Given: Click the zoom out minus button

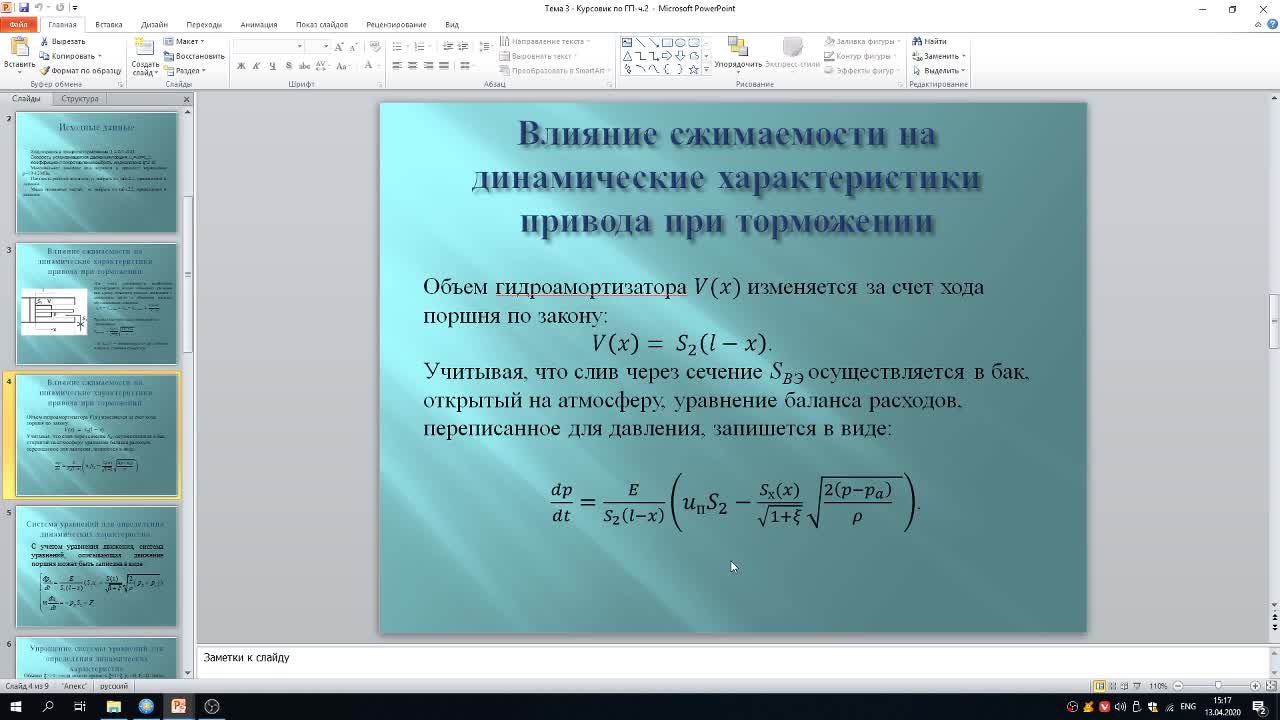Looking at the screenshot, I should coord(1177,686).
